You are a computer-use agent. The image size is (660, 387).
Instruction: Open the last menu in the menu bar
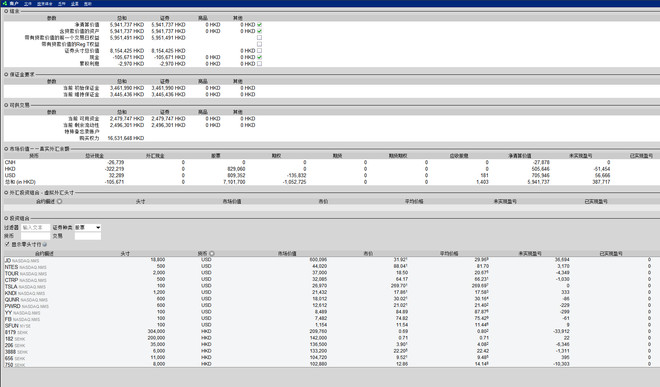pyautogui.click(x=88, y=3)
